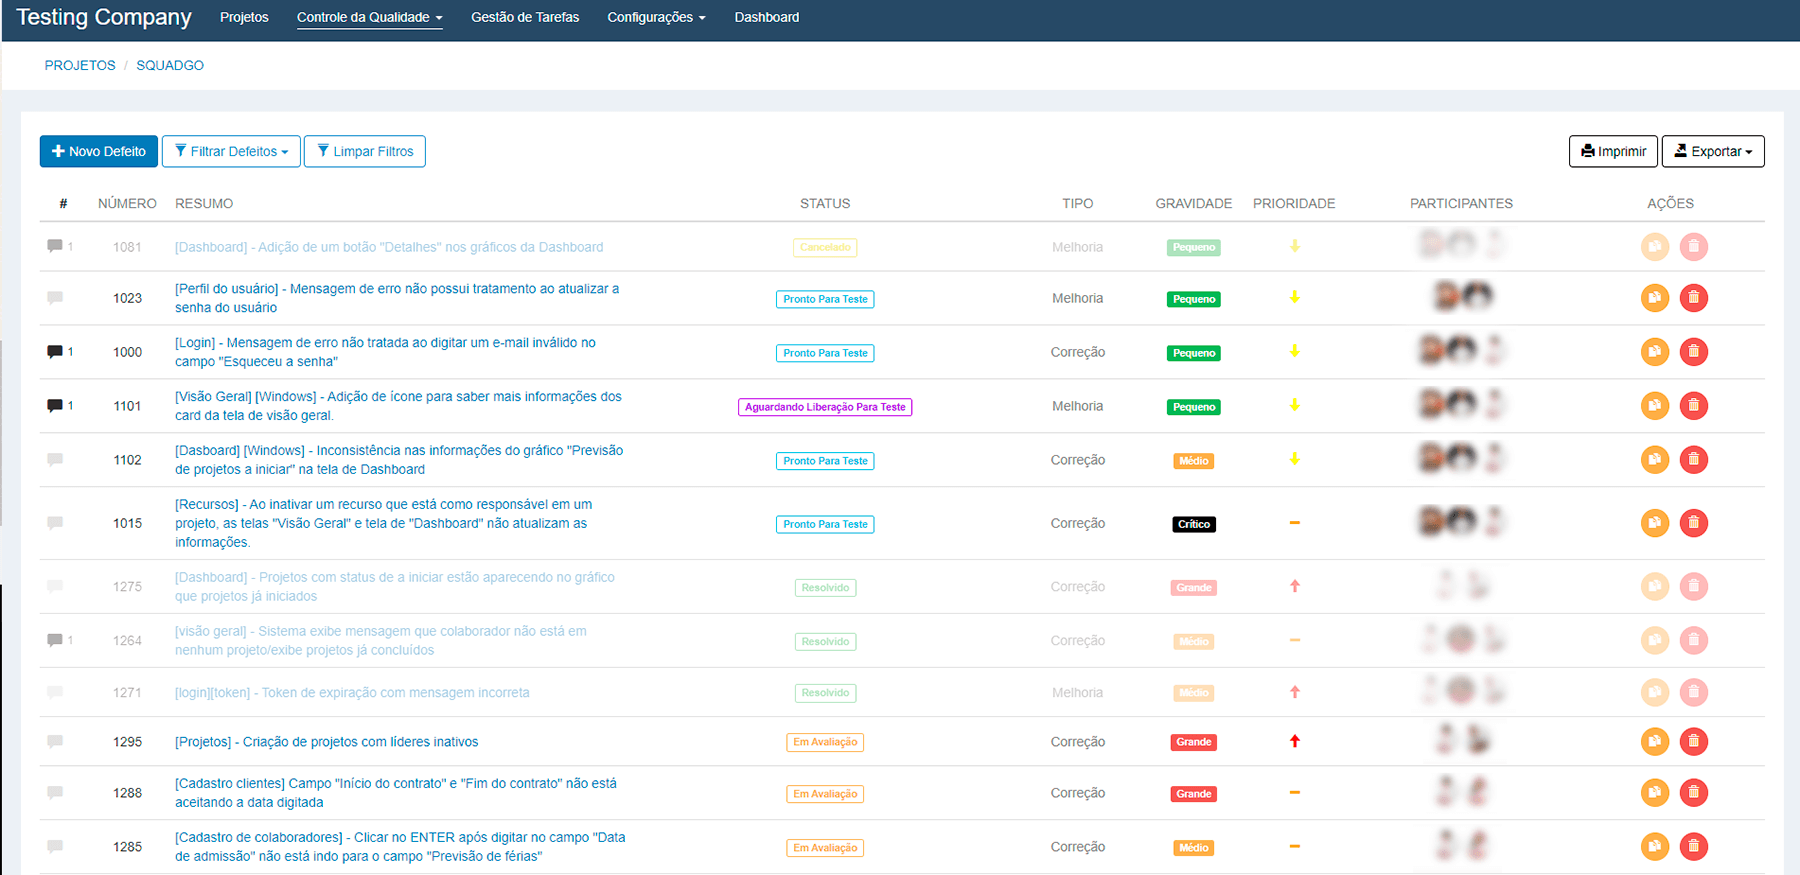Screen dimensions: 1800x875
Task: Remove defect 1102 via its trash icon
Action: pos(1693,460)
